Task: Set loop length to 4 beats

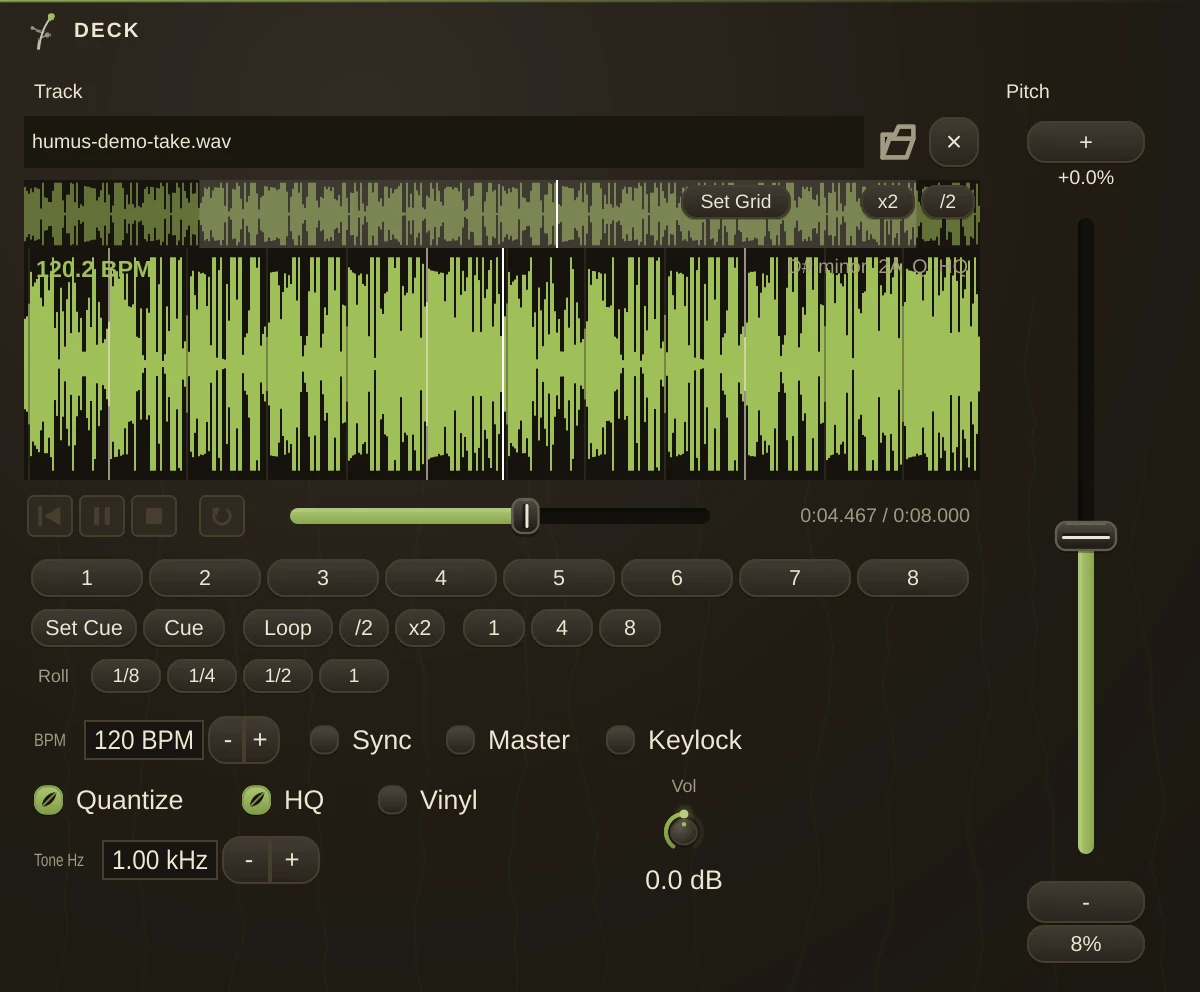Action: click(562, 628)
